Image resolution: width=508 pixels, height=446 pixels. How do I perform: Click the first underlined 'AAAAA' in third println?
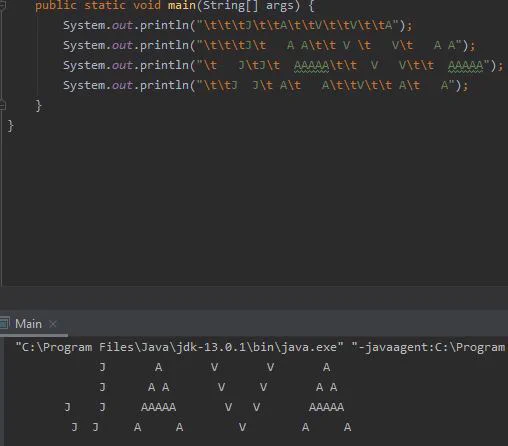click(x=311, y=66)
